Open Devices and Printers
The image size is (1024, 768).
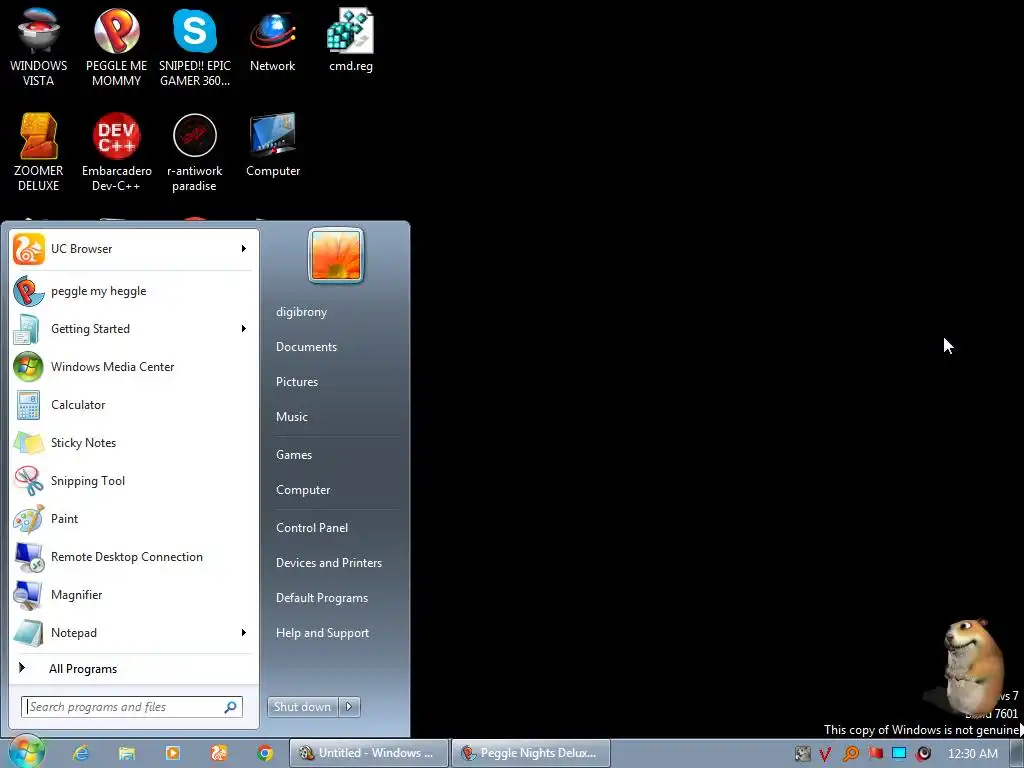pyautogui.click(x=328, y=562)
